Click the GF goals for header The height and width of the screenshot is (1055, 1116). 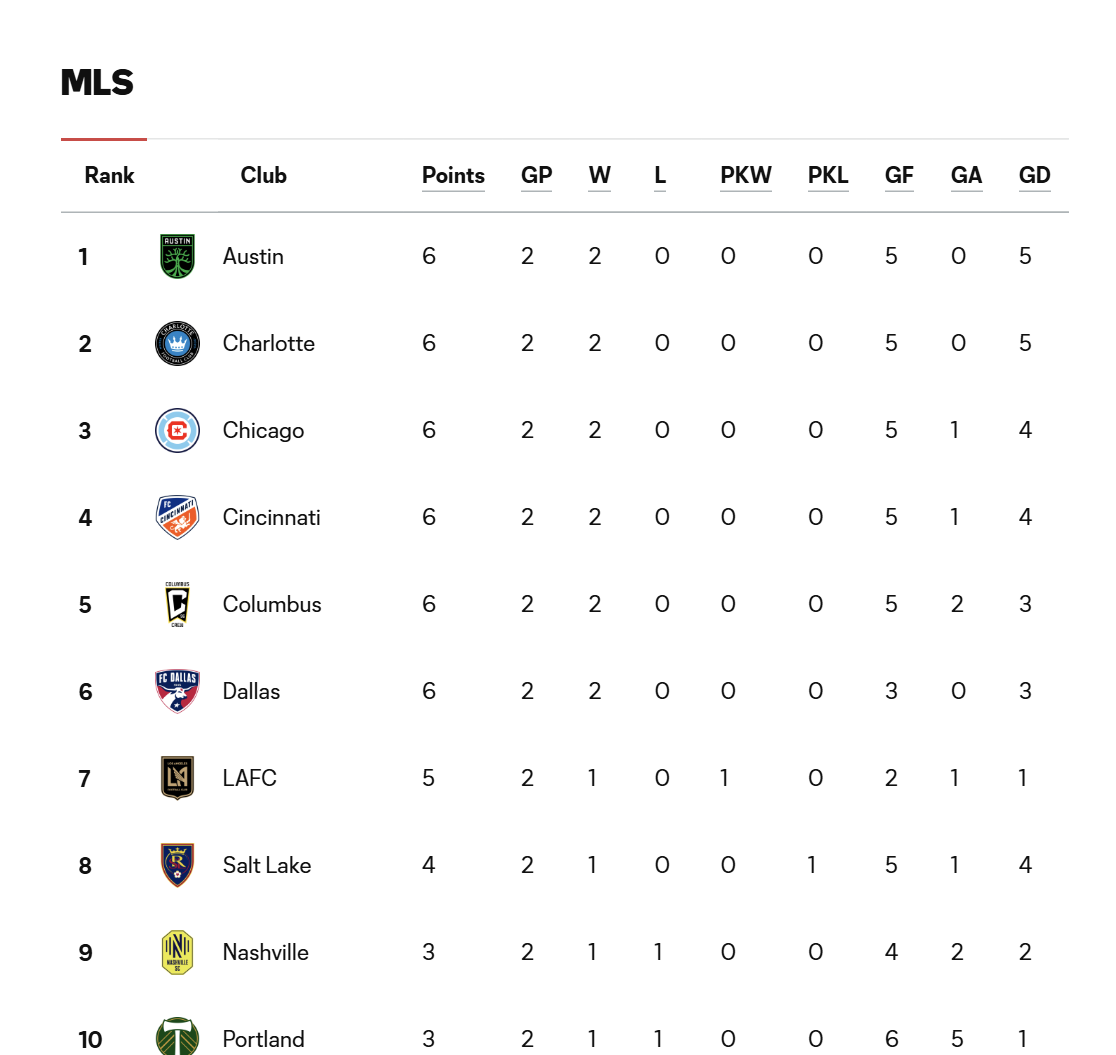tap(899, 175)
